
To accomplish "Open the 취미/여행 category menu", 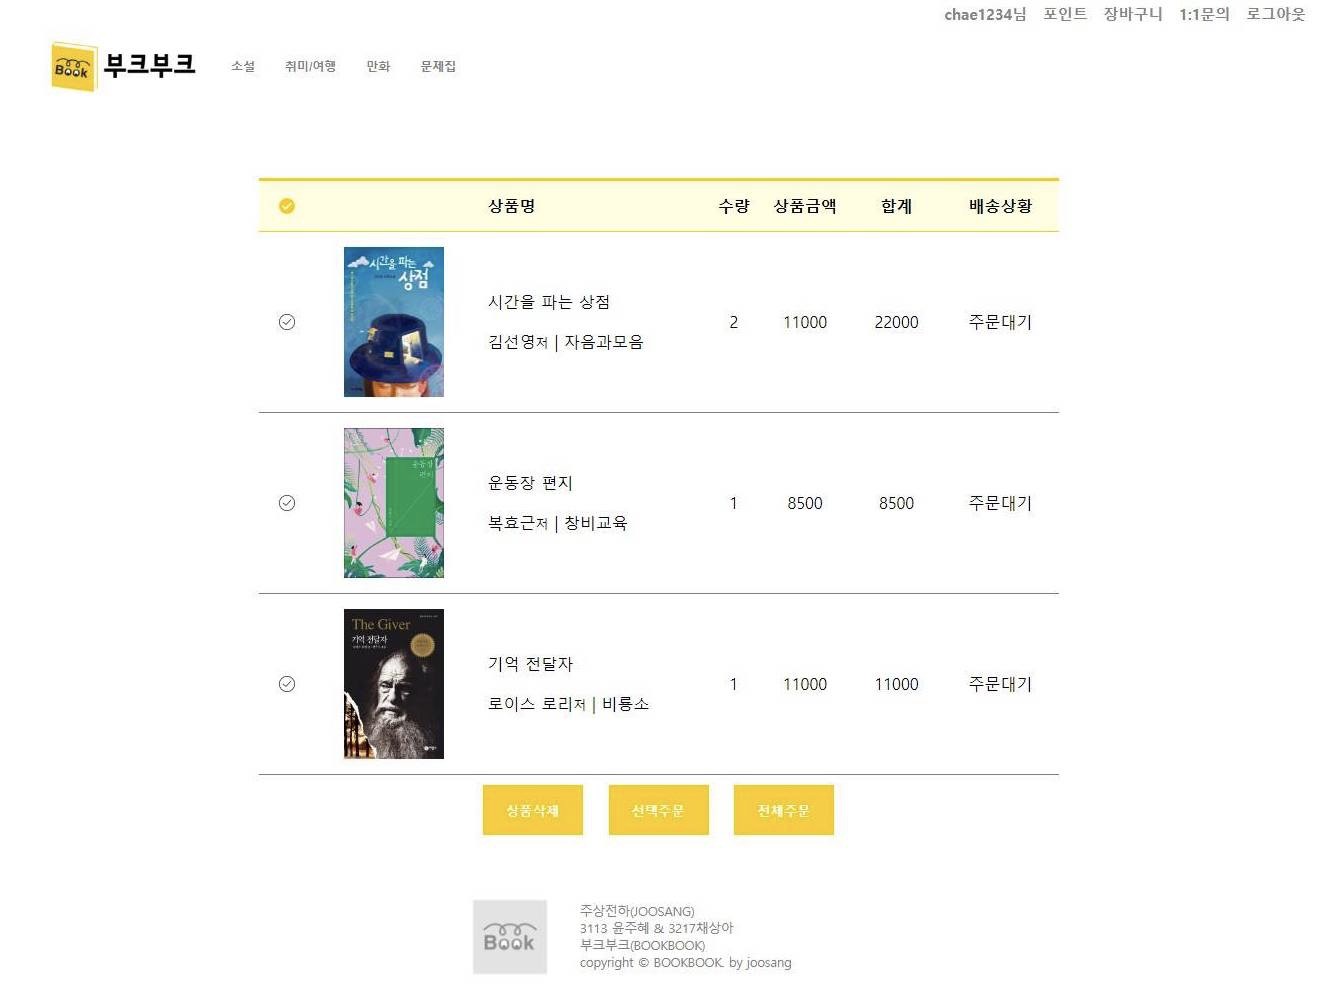I will pos(310,66).
